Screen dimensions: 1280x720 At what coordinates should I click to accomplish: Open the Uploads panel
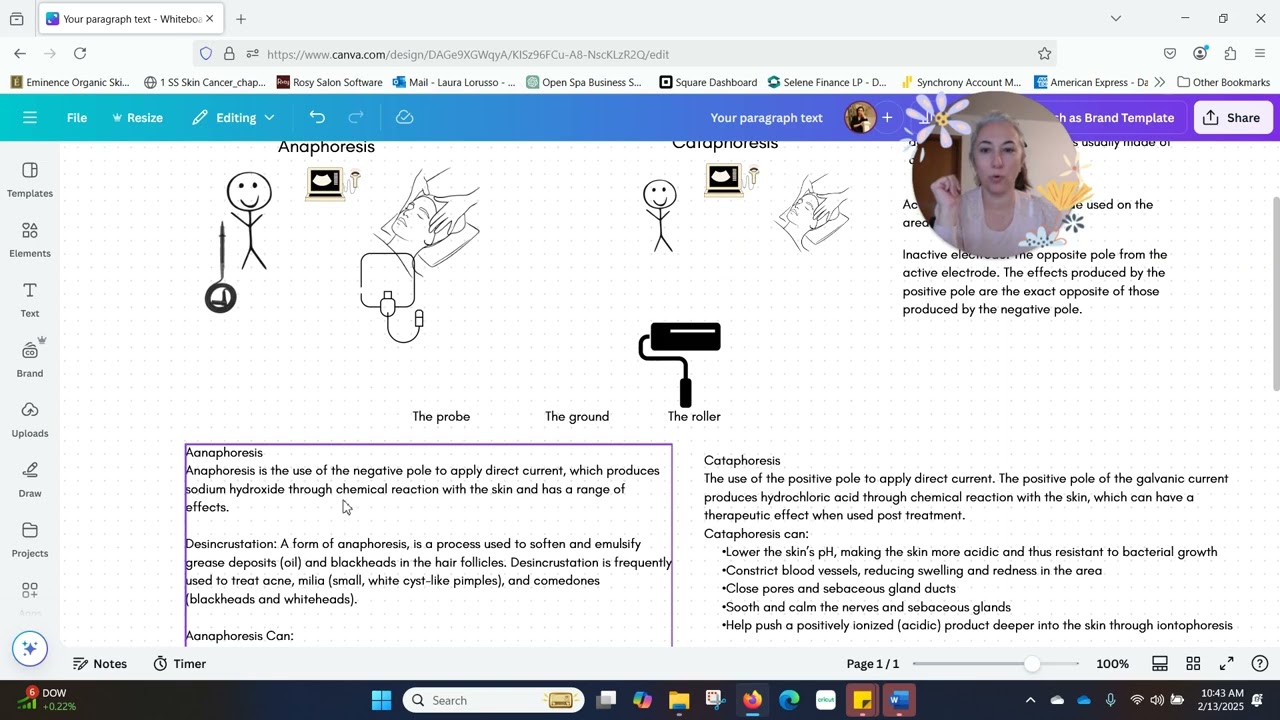click(x=30, y=420)
